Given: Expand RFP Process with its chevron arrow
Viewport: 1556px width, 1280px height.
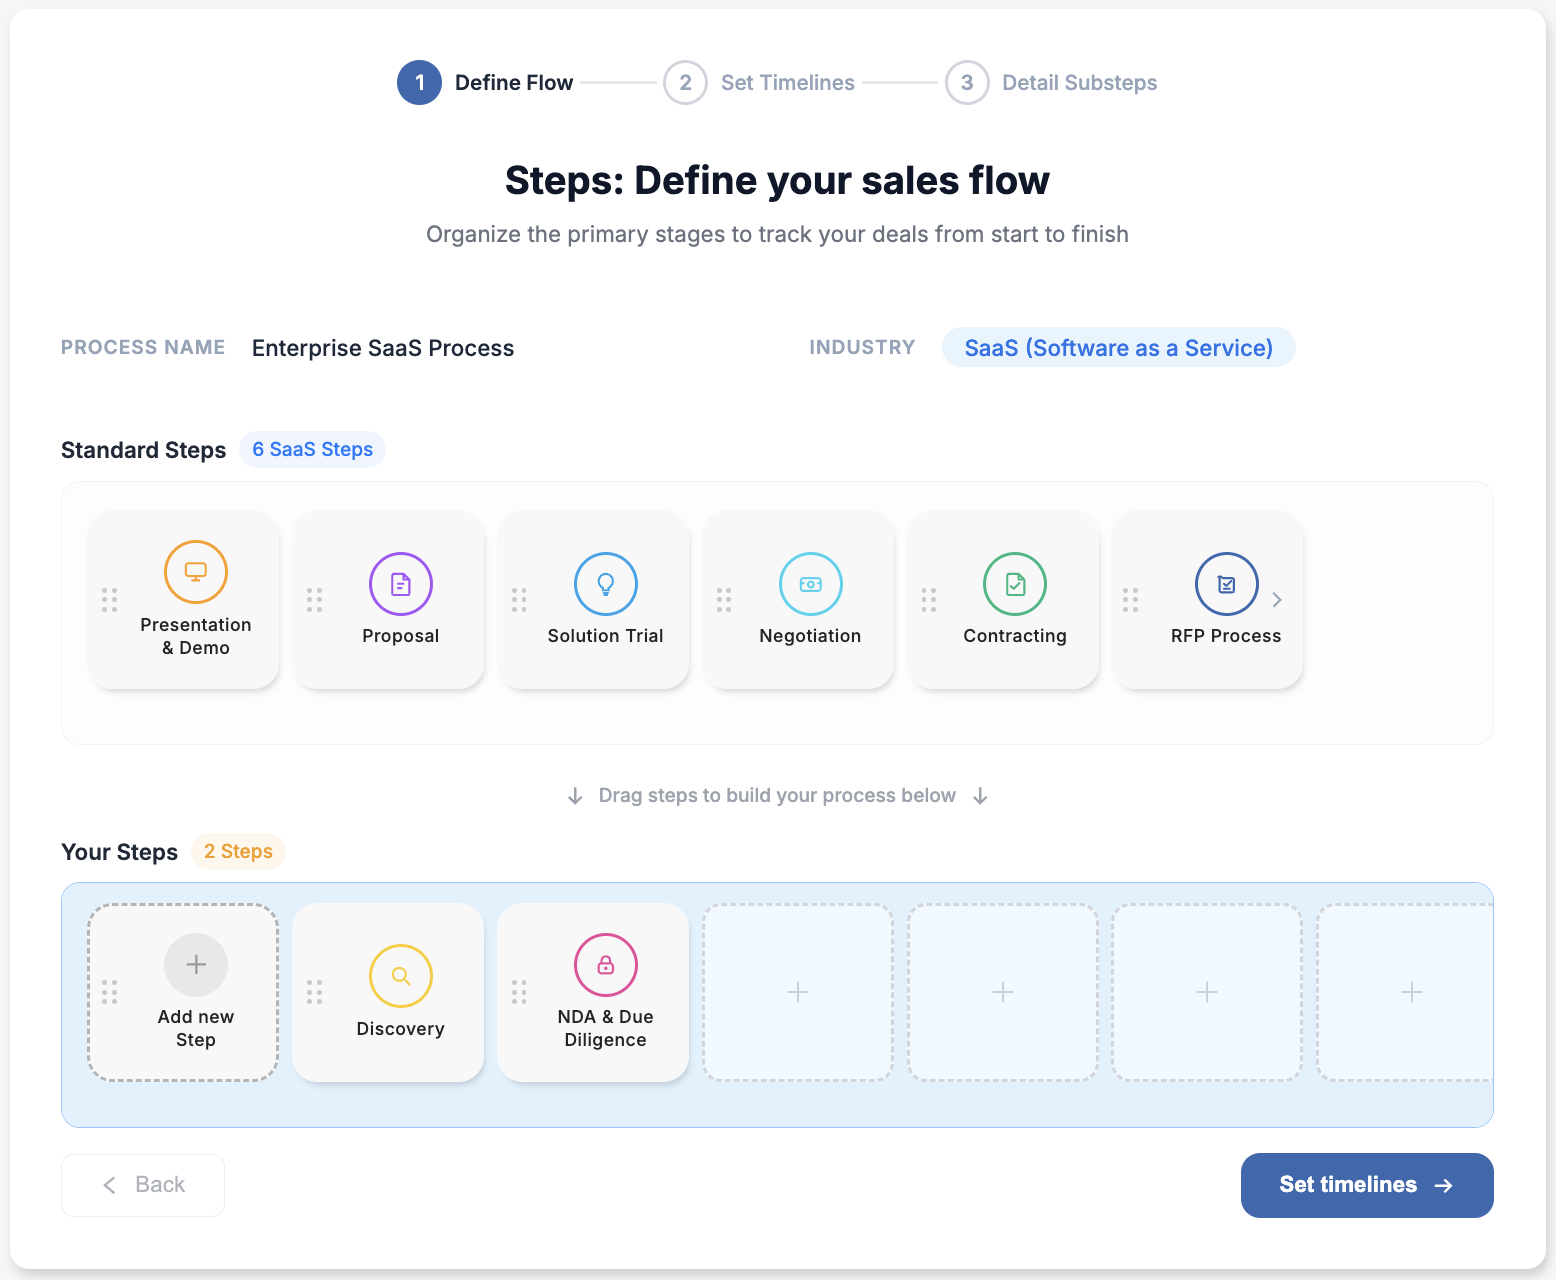Looking at the screenshot, I should pos(1277,600).
